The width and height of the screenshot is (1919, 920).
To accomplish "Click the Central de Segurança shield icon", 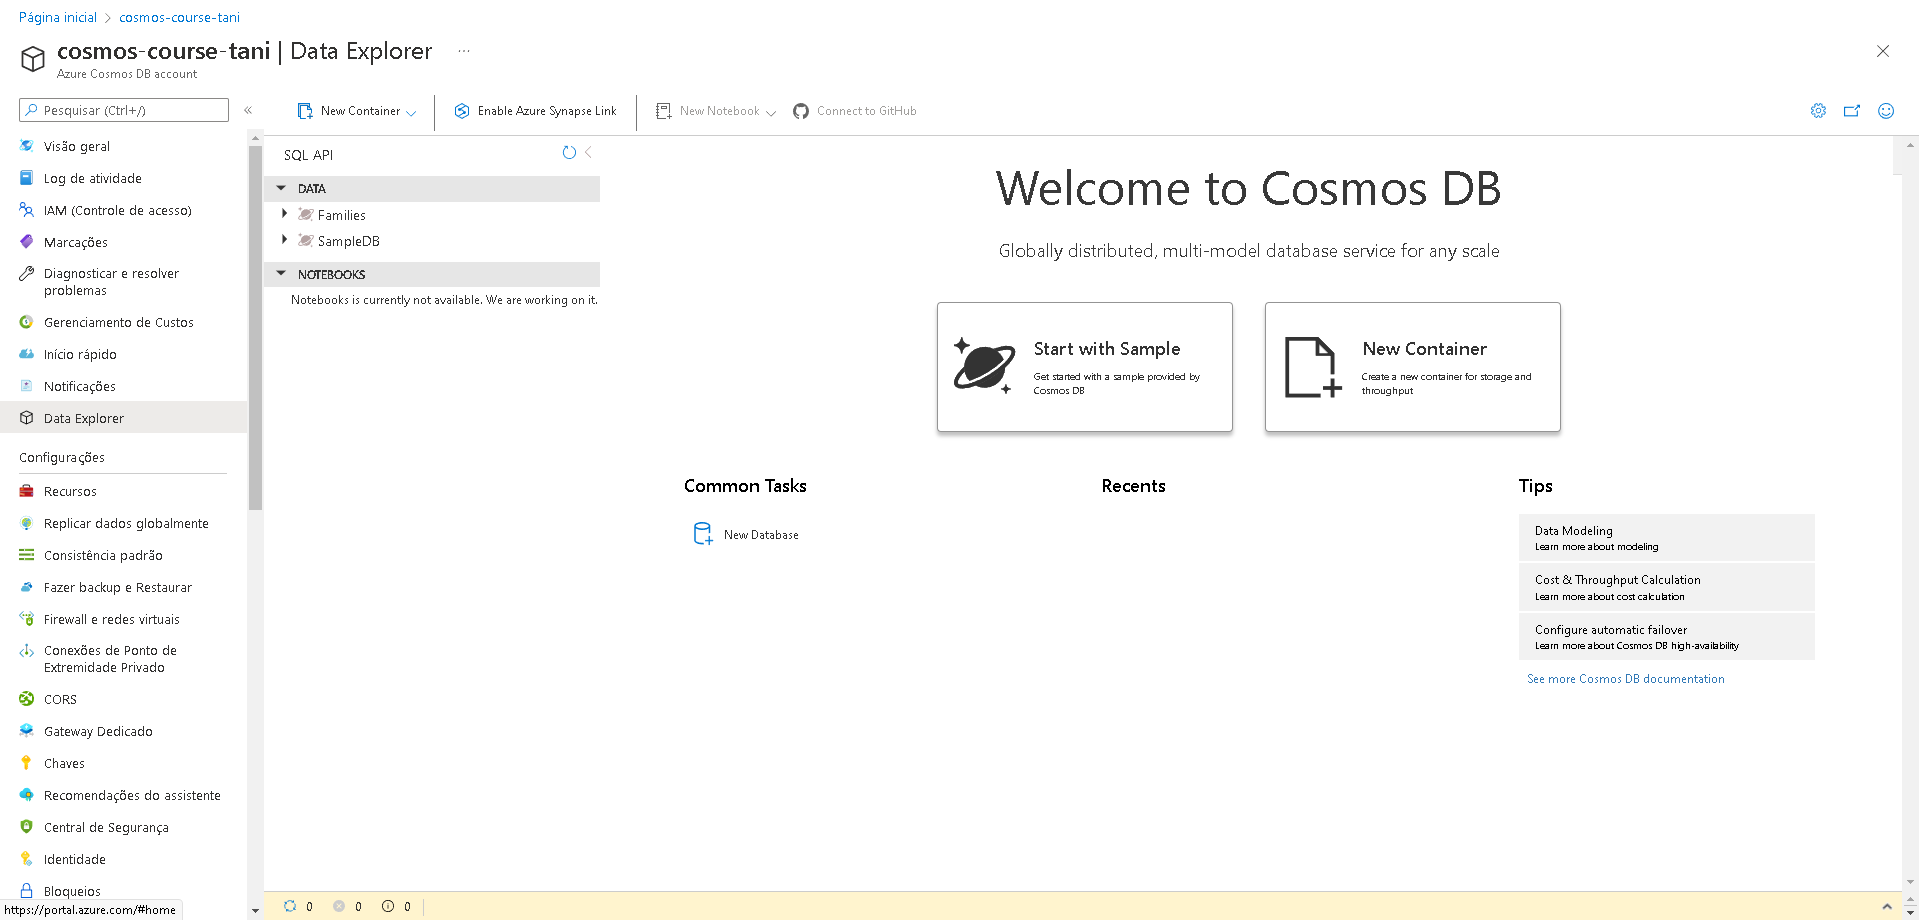I will pyautogui.click(x=27, y=827).
